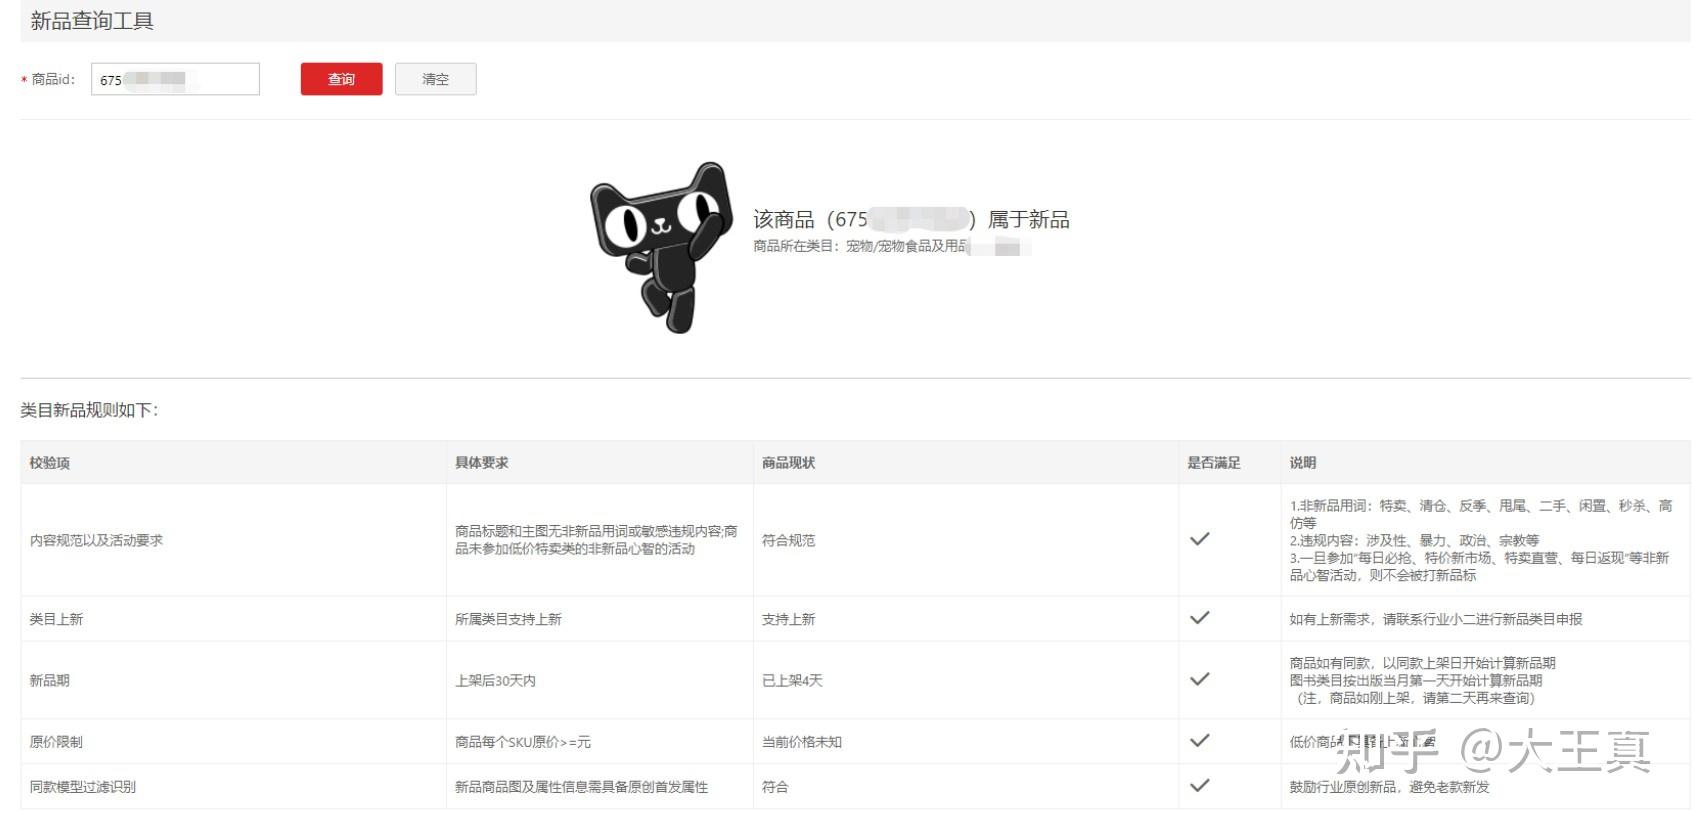Image resolution: width=1694 pixels, height=819 pixels.
Task: Click checkmark in 内容规范以及活动要求 row
Action: (1200, 539)
